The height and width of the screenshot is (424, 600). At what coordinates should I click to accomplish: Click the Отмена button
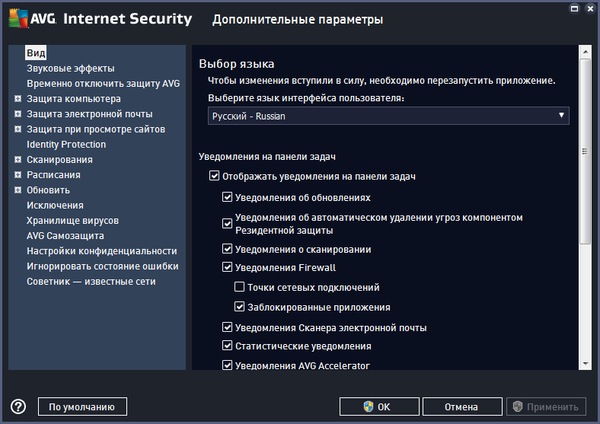[x=462, y=407]
